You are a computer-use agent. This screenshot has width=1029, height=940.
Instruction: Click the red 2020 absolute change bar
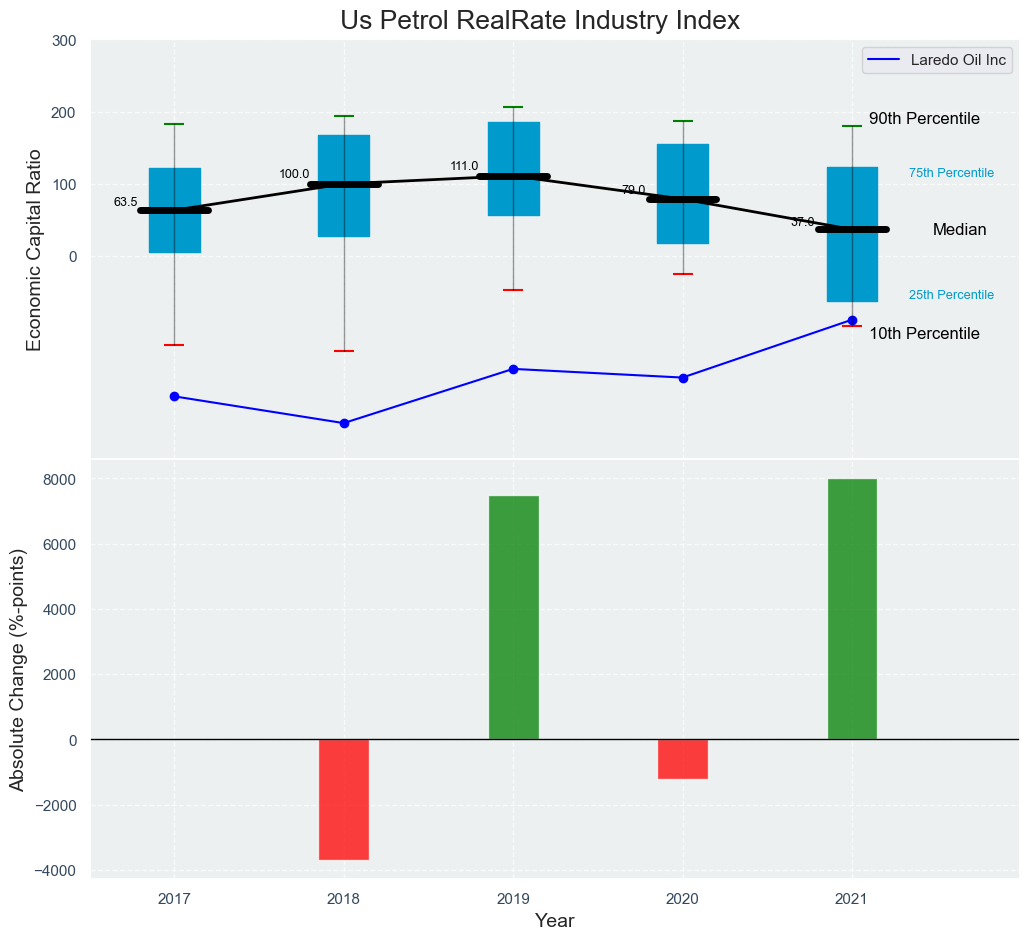683,759
